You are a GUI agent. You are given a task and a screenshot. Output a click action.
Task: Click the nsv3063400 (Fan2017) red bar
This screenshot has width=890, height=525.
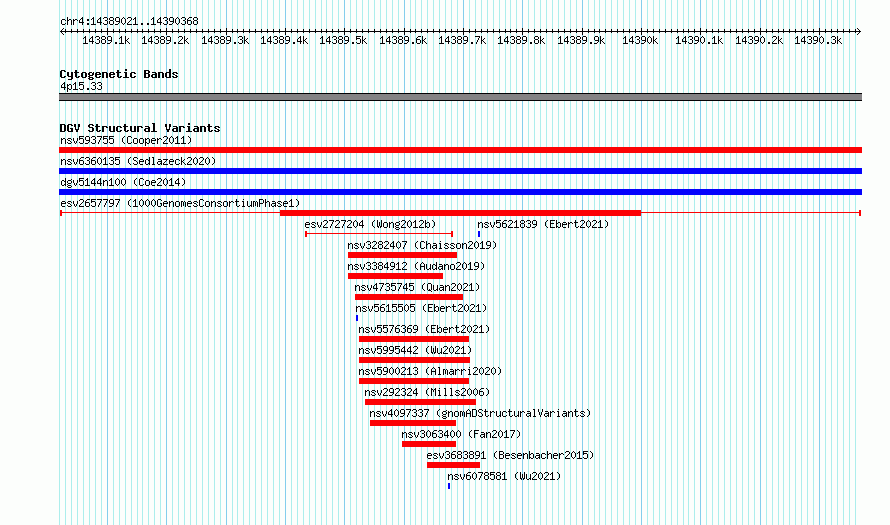click(429, 444)
